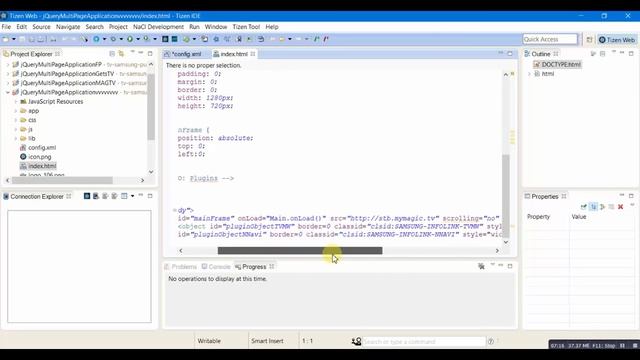Toggle Show Advanced Properties in Properties panel
Screen dimensions: 640x360
602,207
